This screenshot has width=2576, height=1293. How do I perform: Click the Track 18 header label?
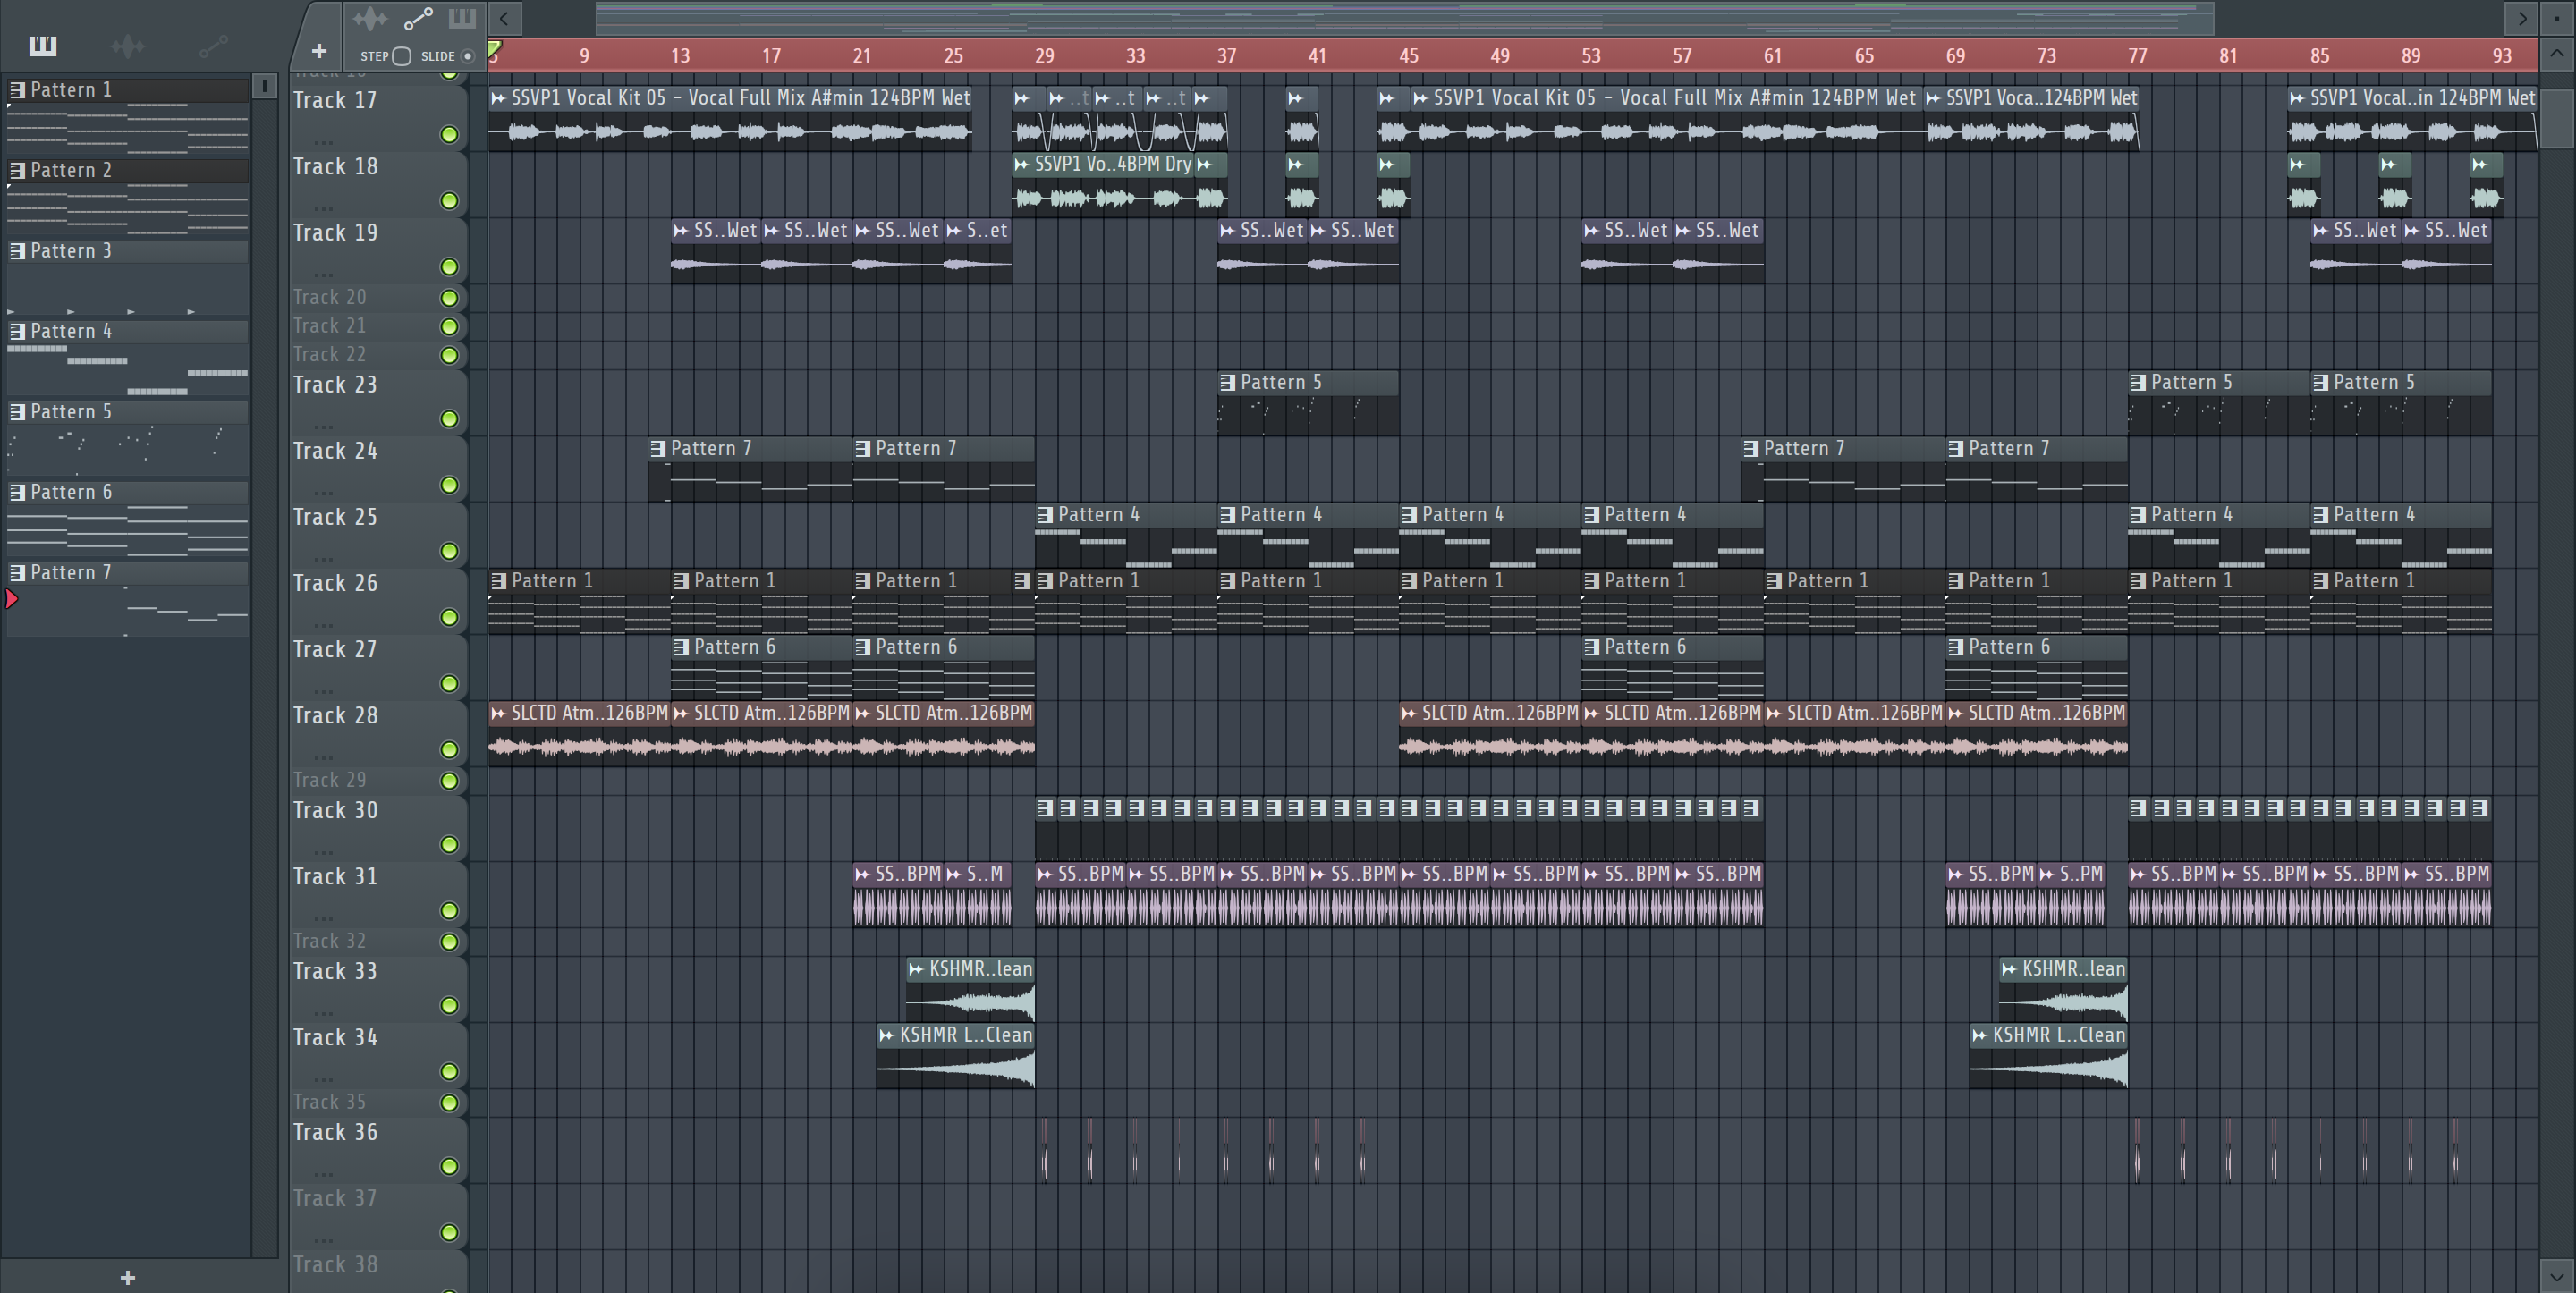tap(335, 167)
